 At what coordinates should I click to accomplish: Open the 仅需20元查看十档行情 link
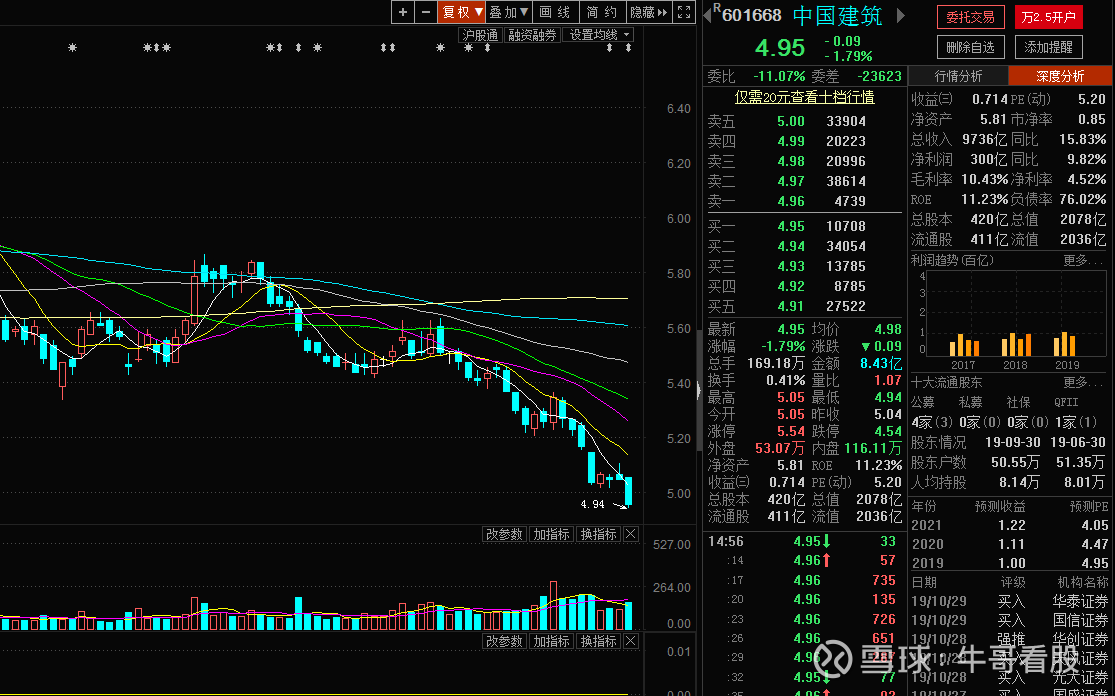804,97
